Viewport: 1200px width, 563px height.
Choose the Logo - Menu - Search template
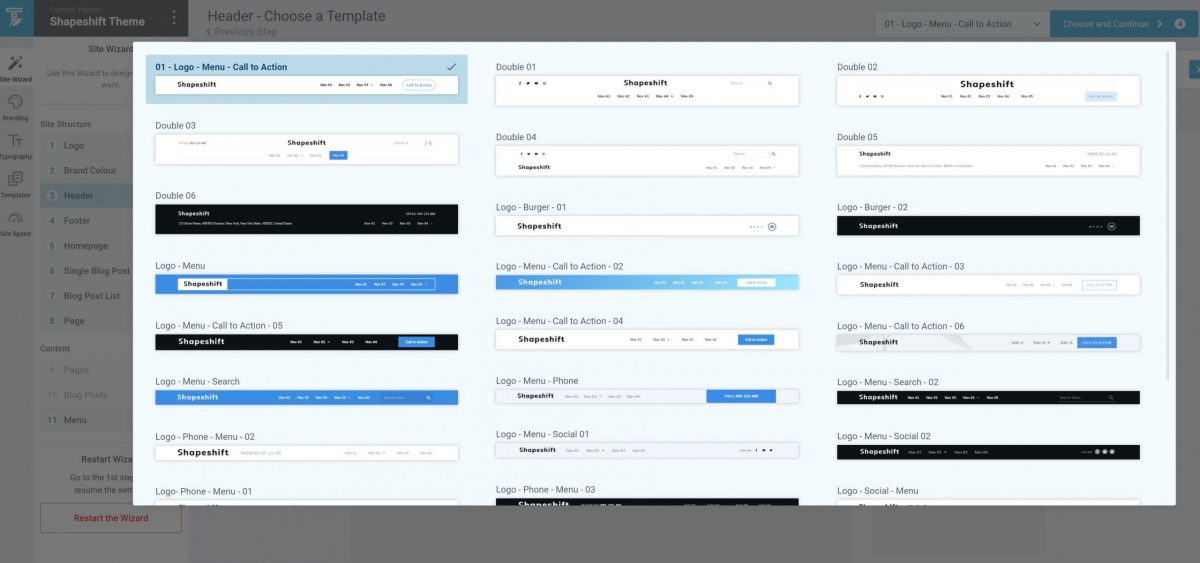click(307, 397)
